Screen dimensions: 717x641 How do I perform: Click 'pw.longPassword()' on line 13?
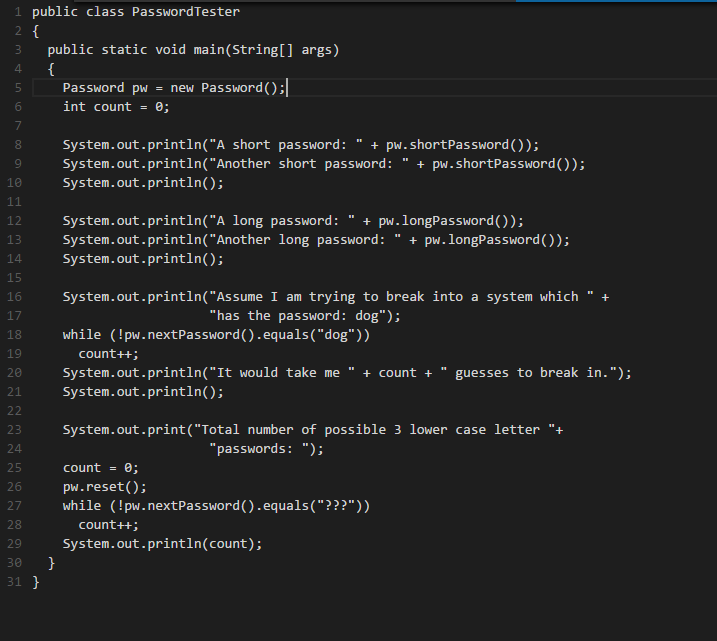[492, 240]
